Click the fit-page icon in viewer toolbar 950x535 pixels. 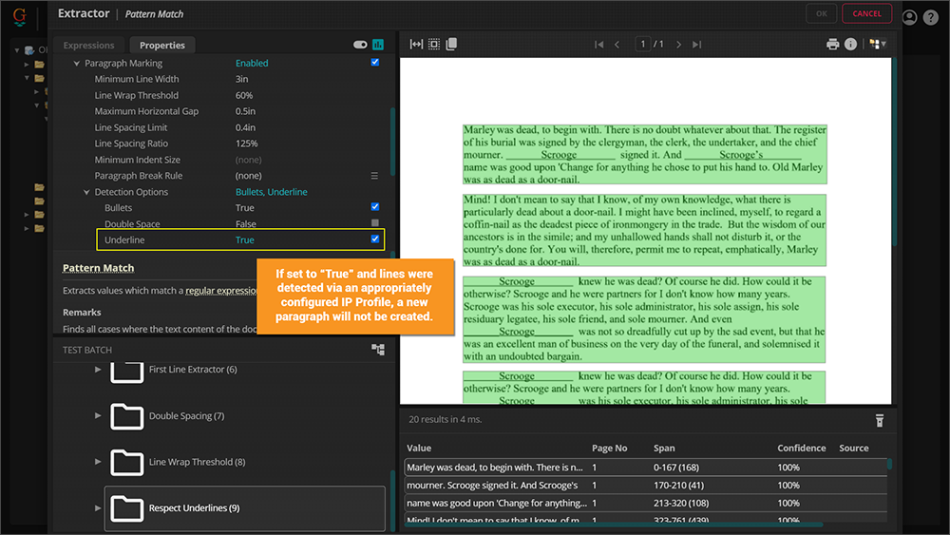(434, 44)
